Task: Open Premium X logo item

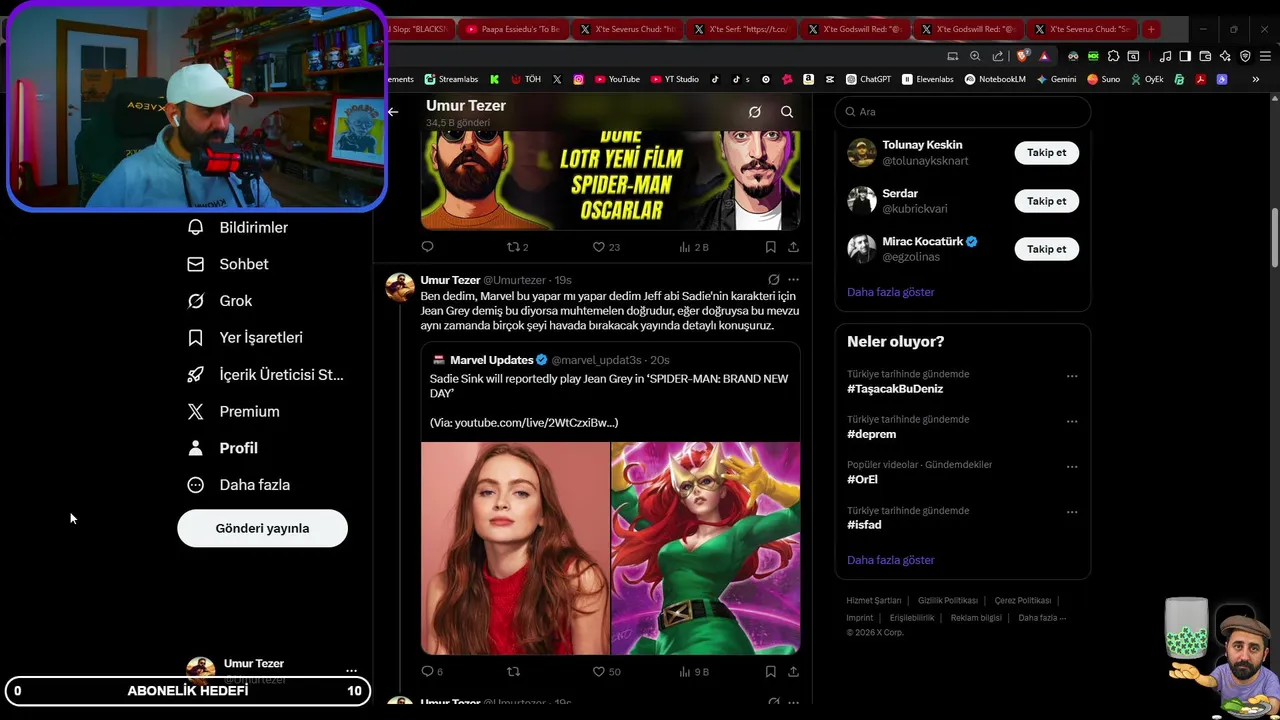Action: 234,412
